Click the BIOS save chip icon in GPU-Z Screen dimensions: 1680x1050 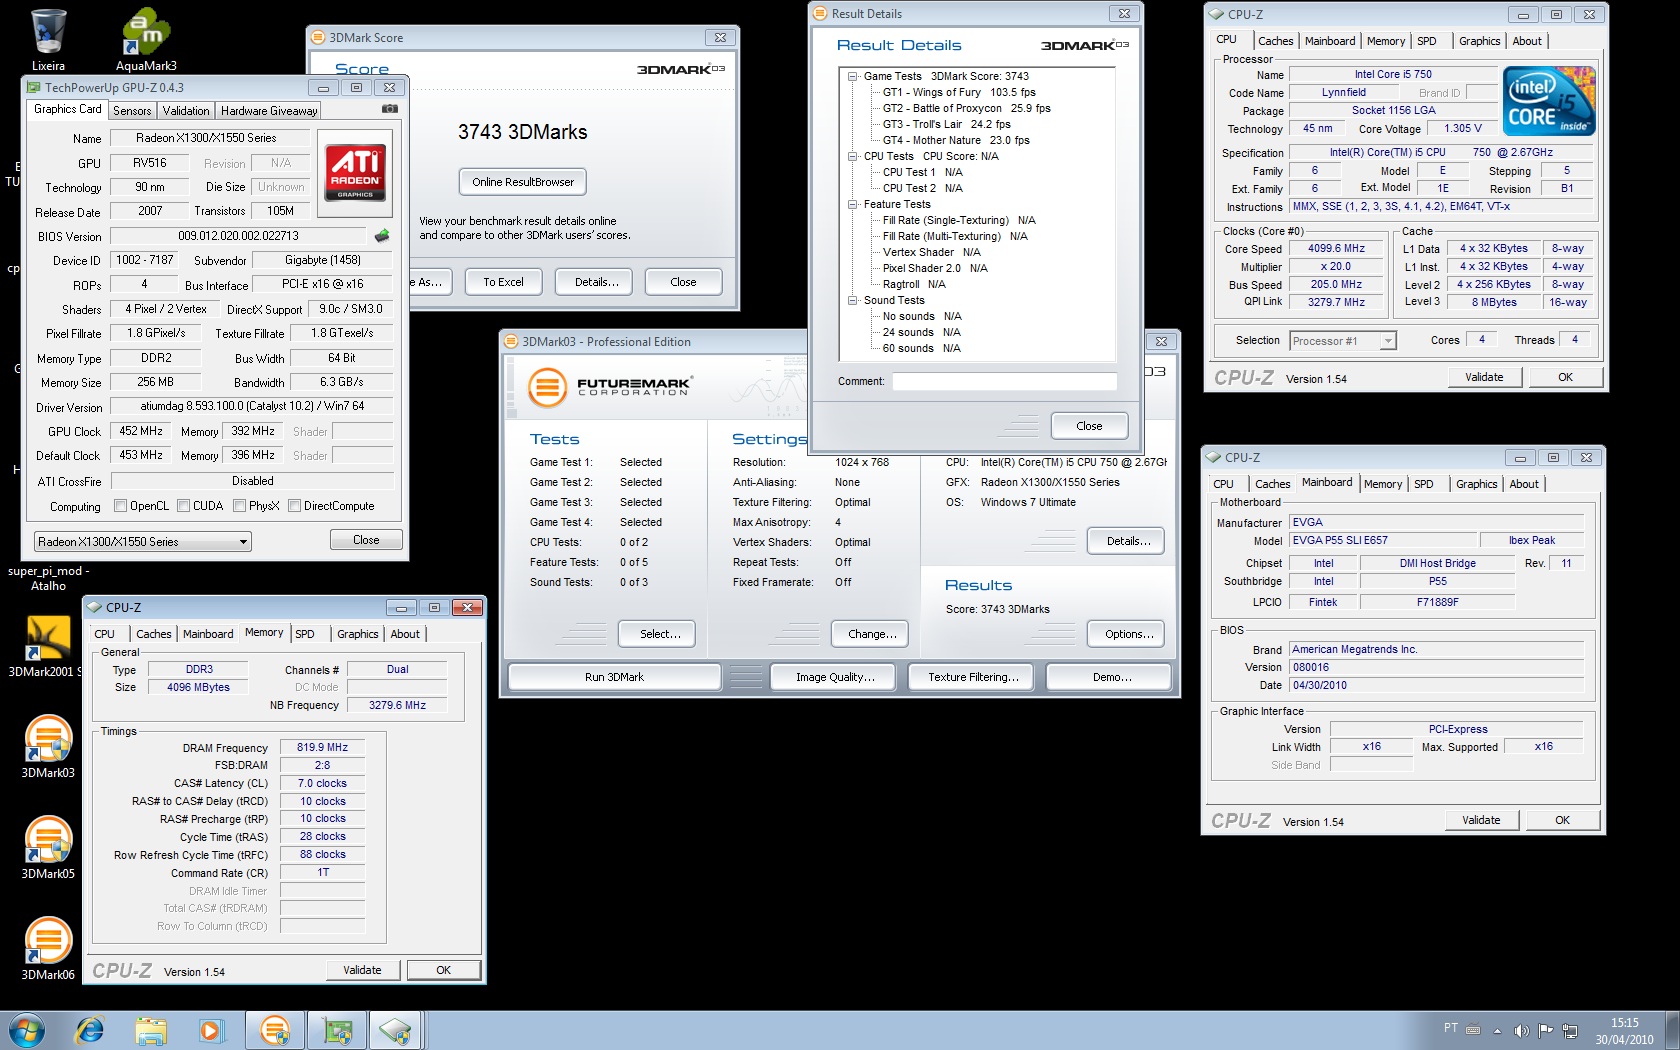coord(381,236)
